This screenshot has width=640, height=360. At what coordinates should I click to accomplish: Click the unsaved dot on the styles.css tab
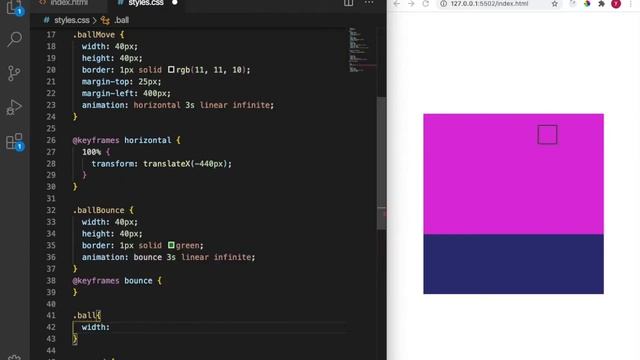[175, 3]
